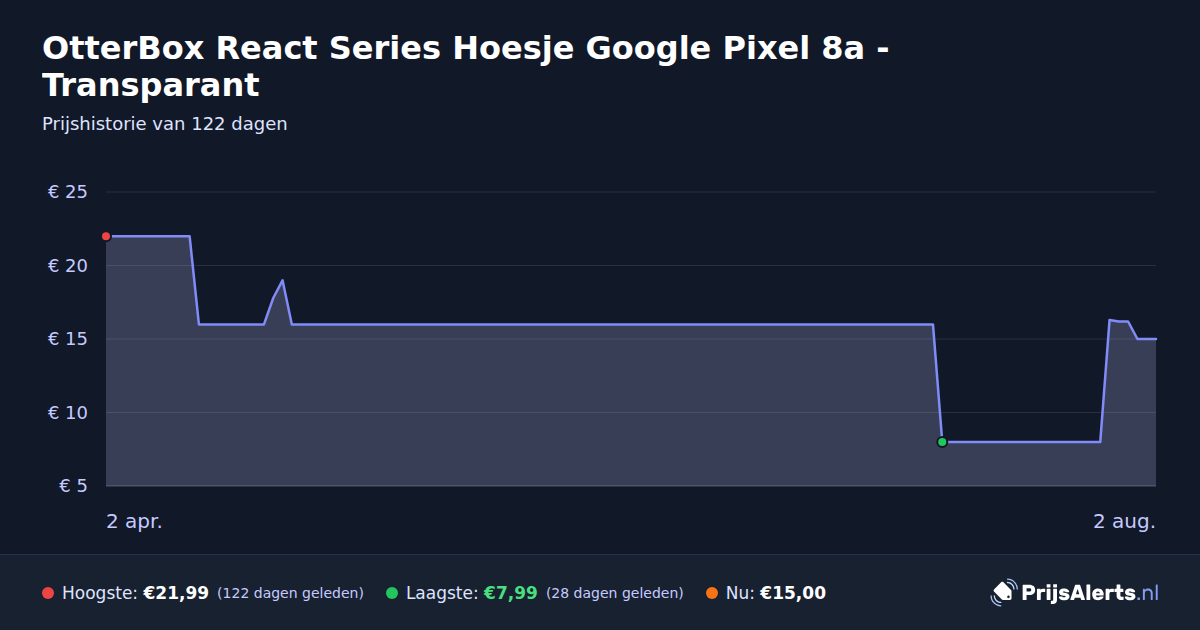Click the Prijshistorie van 122 dagen subtitle
Image resolution: width=1200 pixels, height=630 pixels.
[x=165, y=124]
